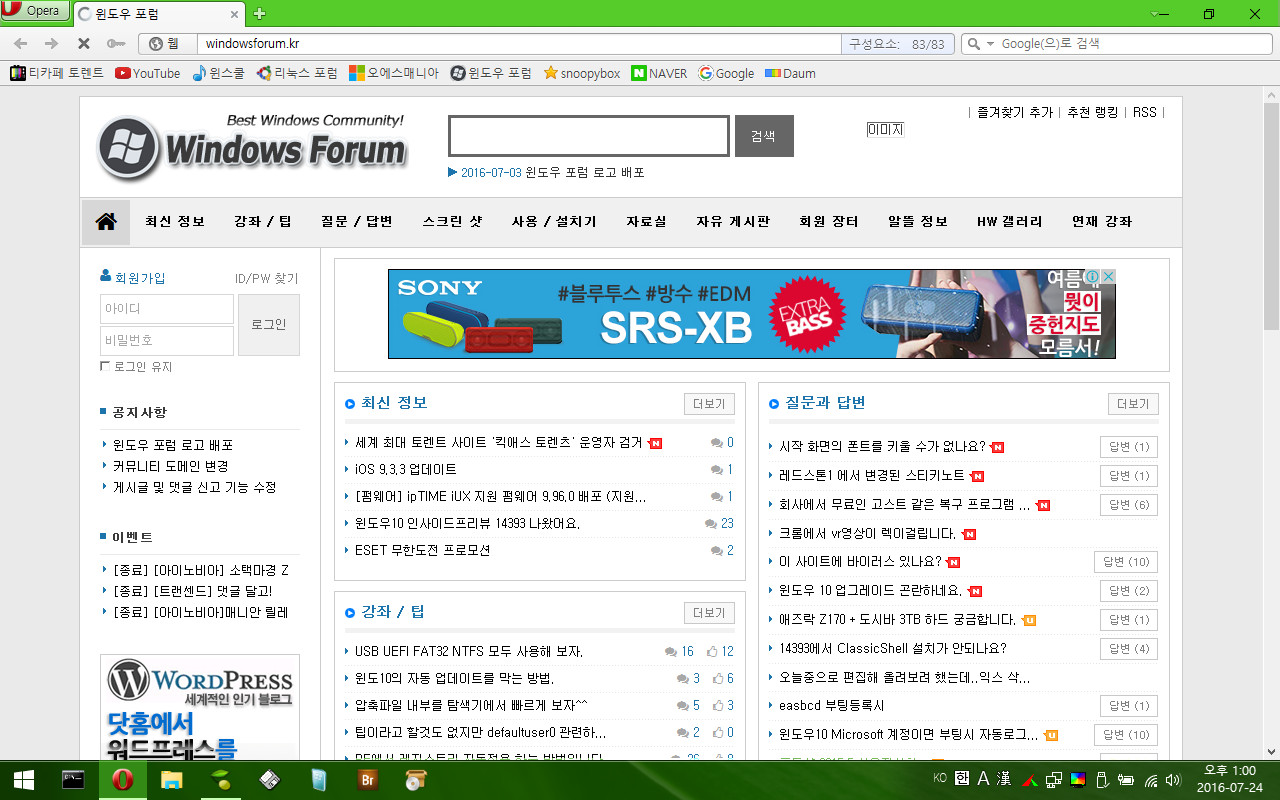
Task: Go forward with browser forward arrow
Action: tap(52, 44)
